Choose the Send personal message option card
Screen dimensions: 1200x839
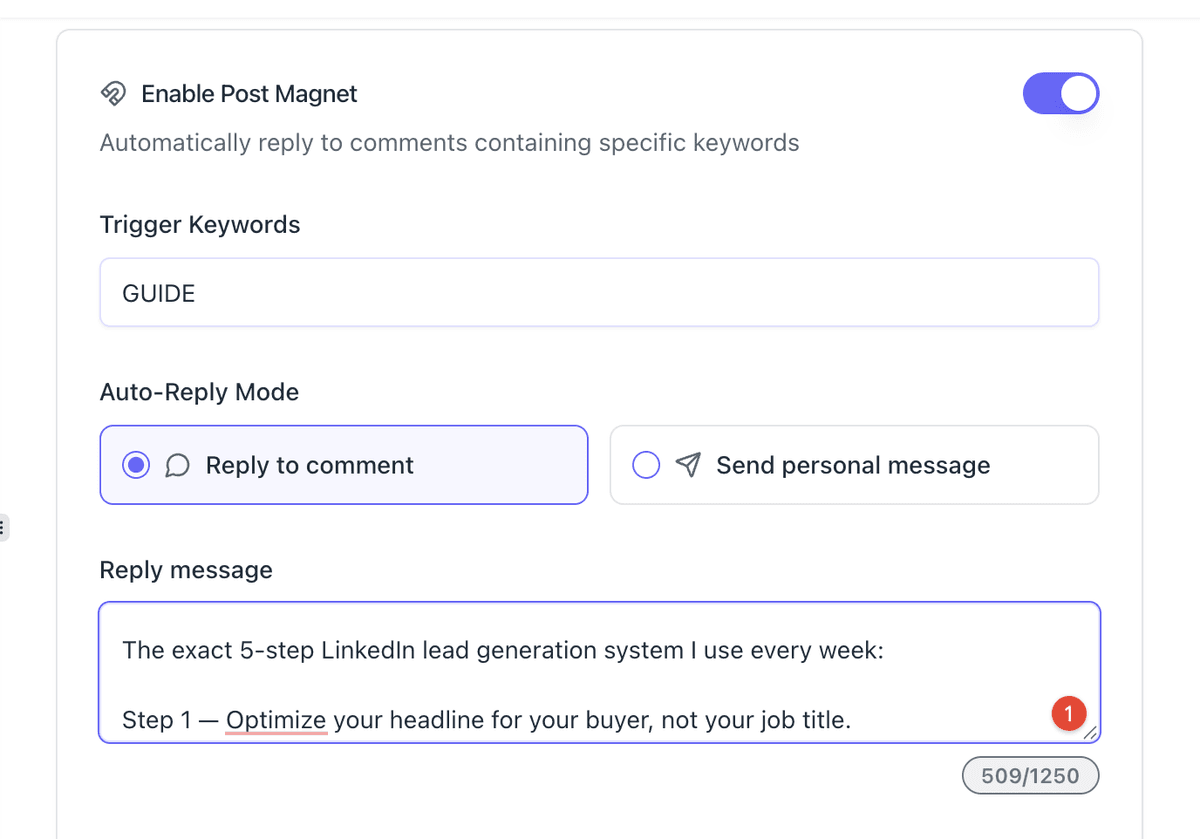coord(854,465)
